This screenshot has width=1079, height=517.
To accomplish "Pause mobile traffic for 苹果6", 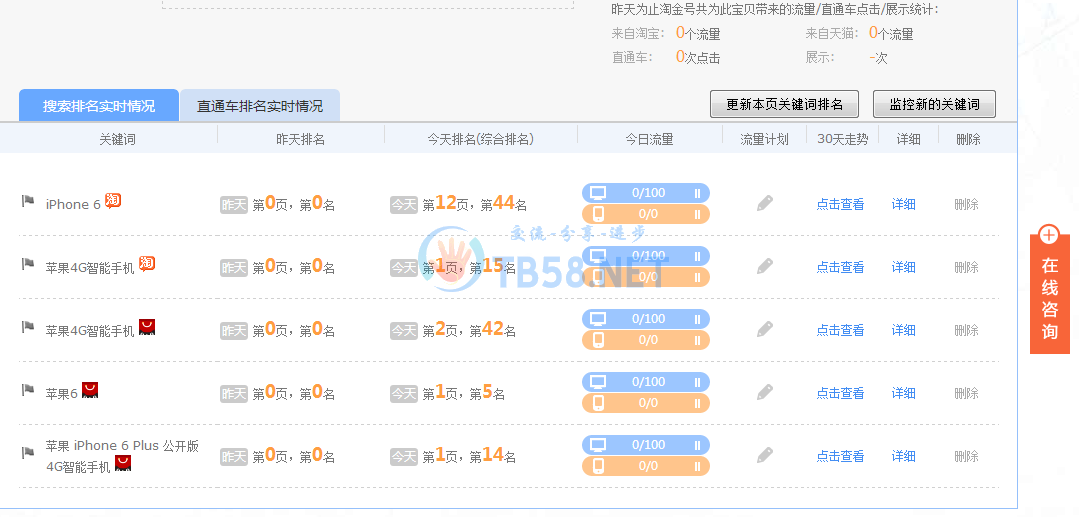I will tap(697, 403).
